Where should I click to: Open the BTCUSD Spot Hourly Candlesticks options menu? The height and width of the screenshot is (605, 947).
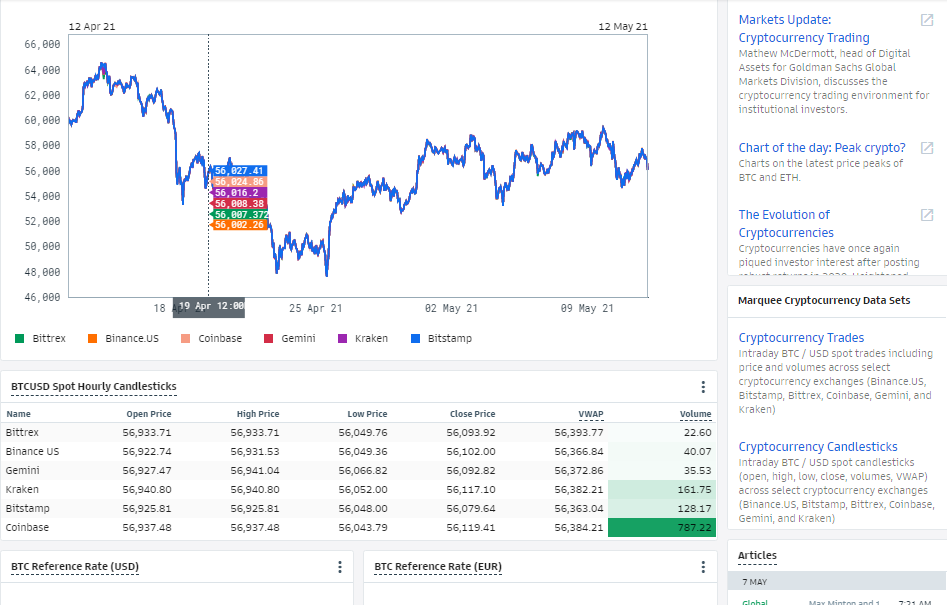[x=703, y=387]
